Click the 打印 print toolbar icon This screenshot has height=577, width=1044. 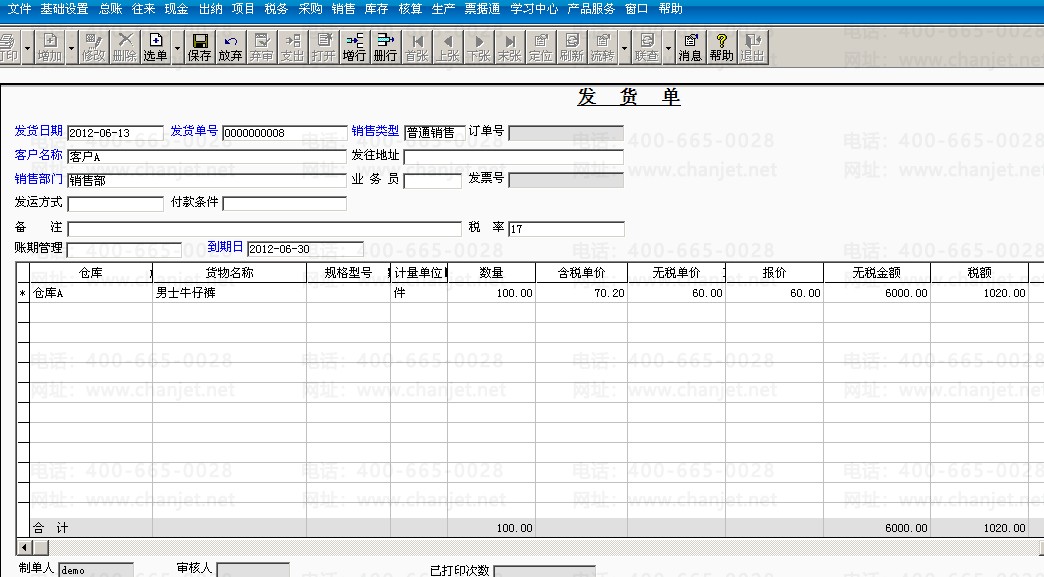[9, 47]
